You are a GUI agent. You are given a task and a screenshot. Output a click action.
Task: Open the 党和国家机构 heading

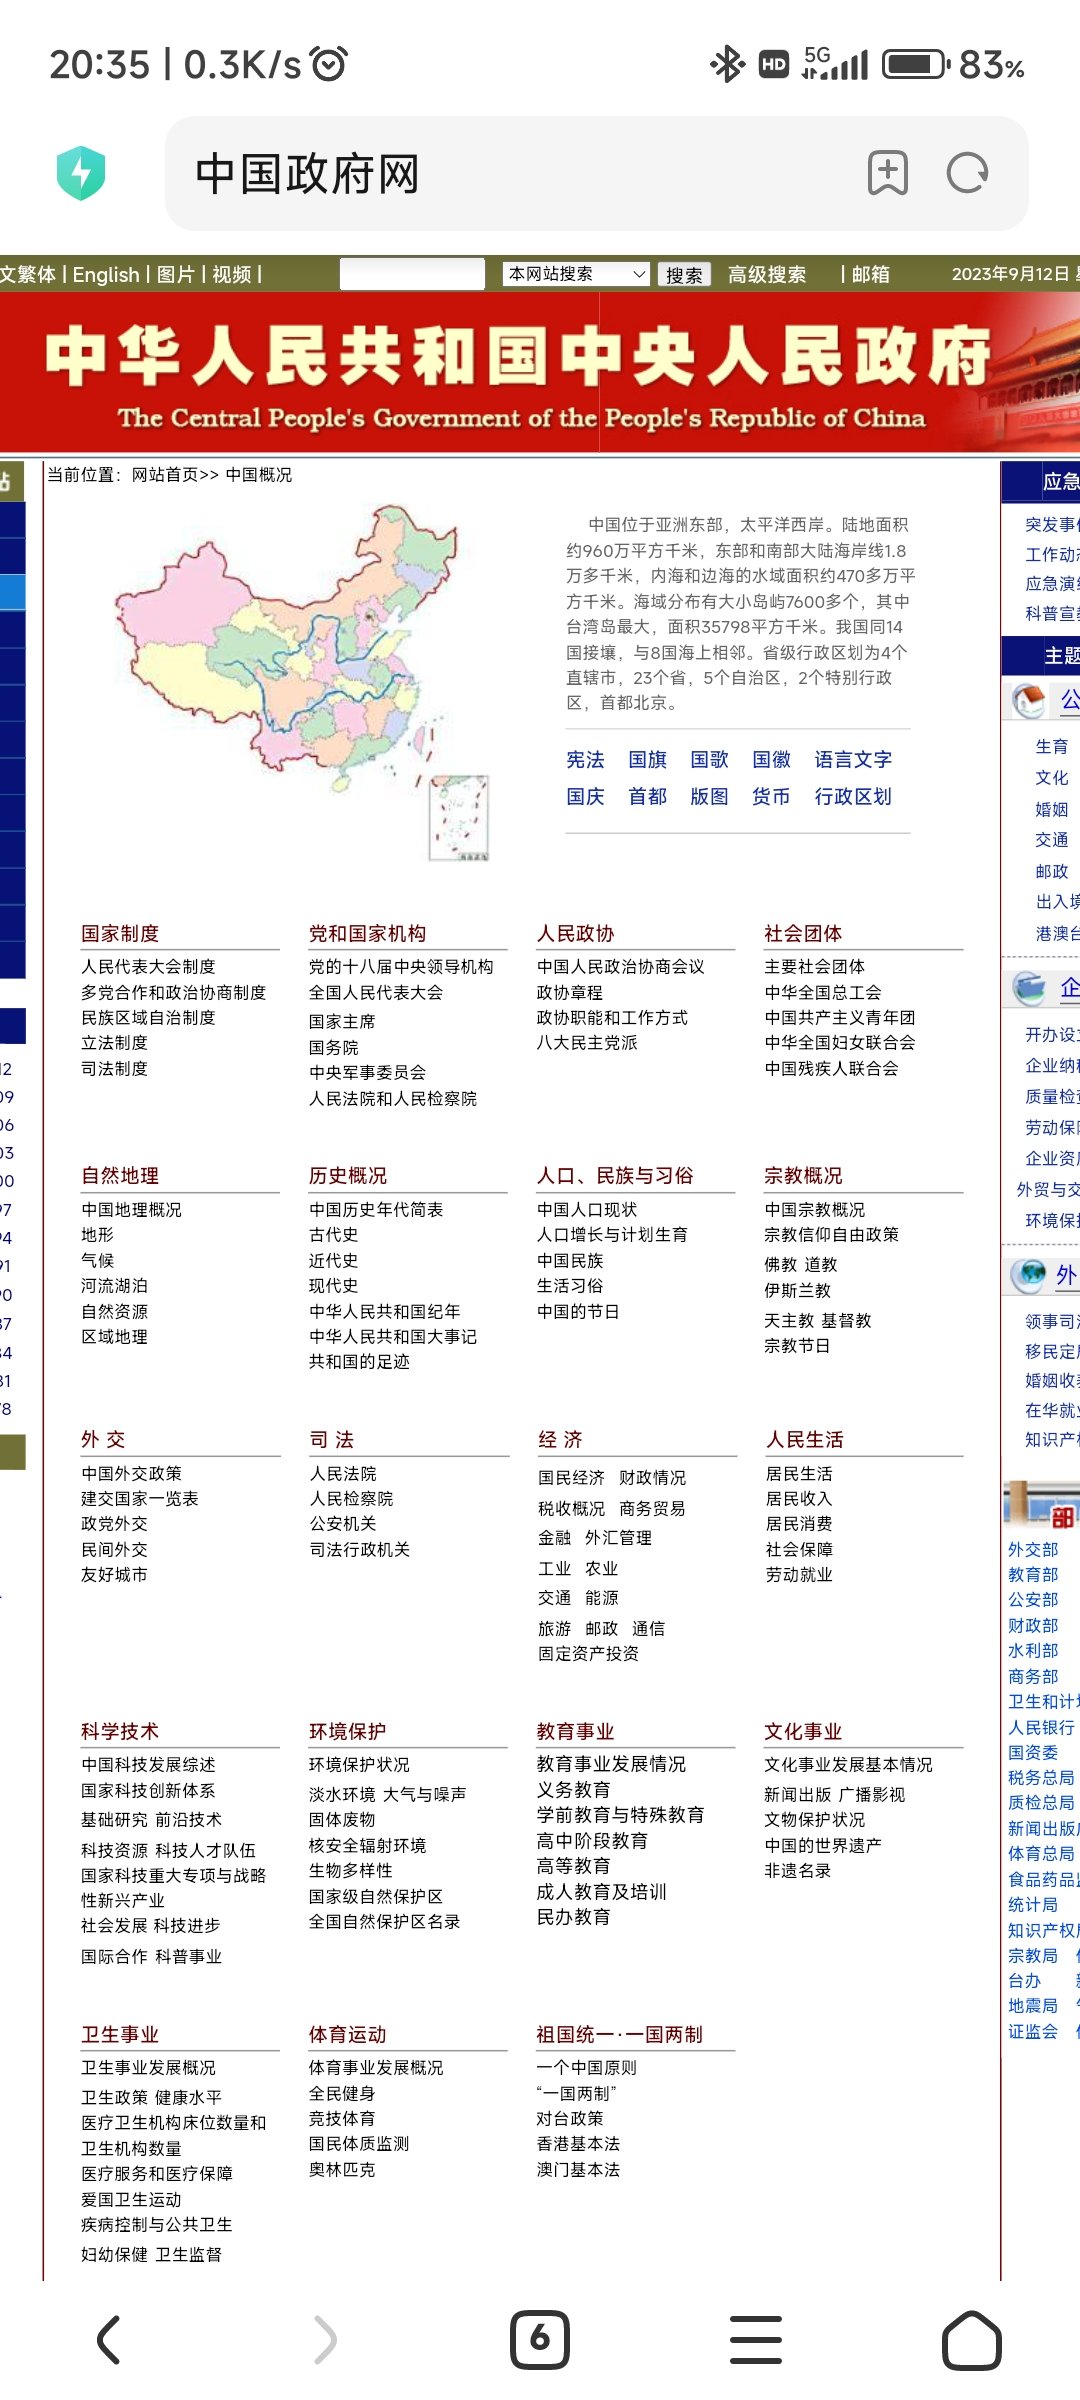(x=367, y=934)
